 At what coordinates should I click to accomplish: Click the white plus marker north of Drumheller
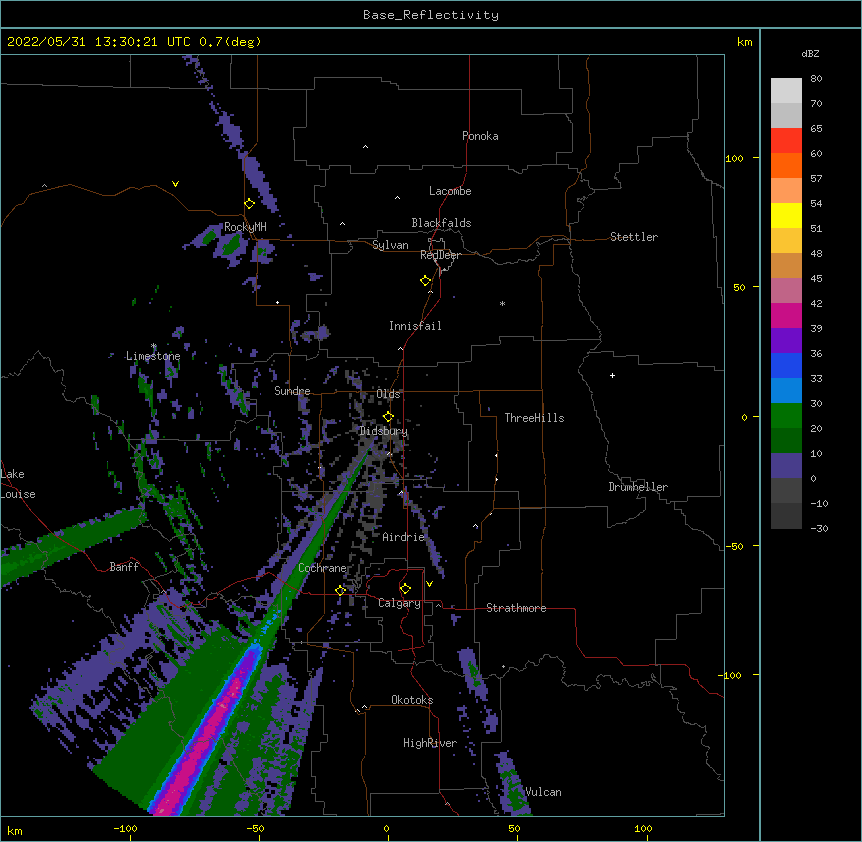click(612, 375)
